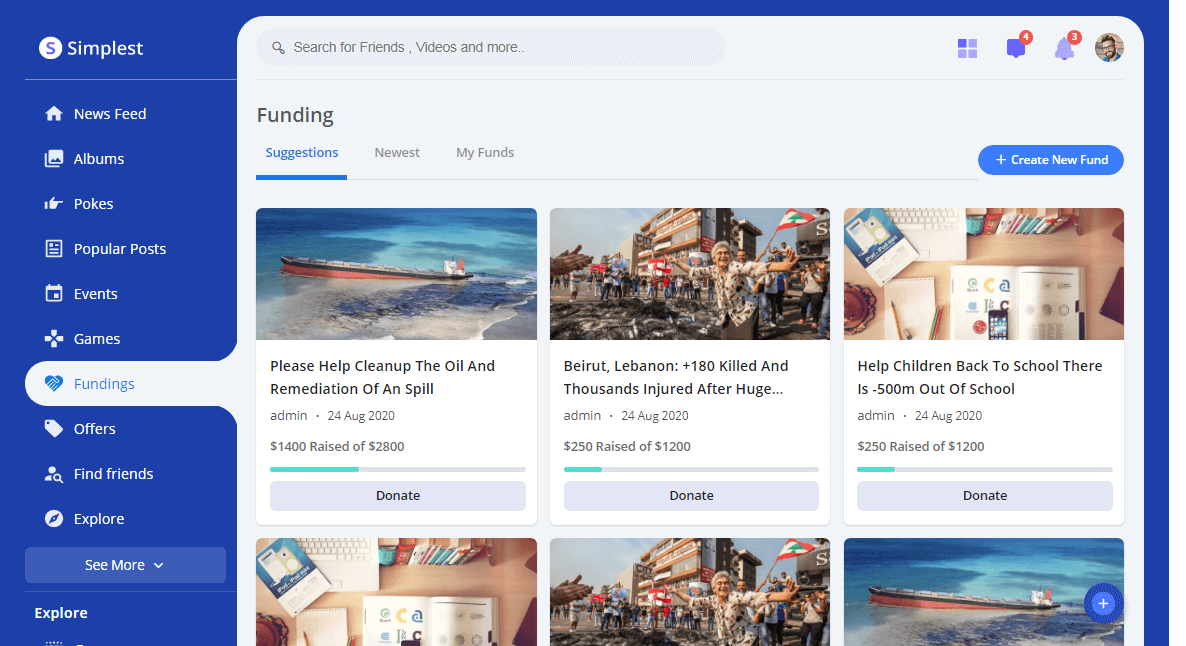Select the Games puzzle icon

54,339
